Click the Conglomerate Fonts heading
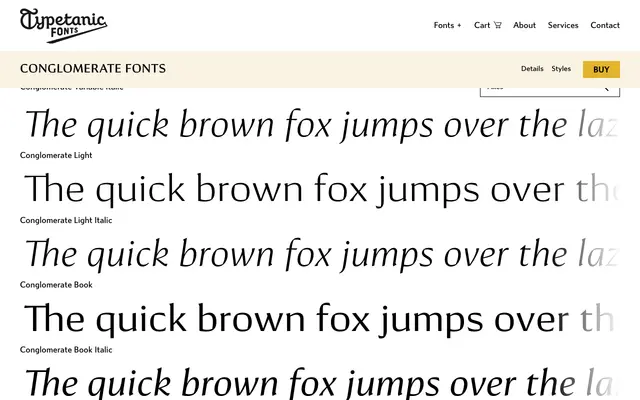Screen dimensions: 640x400 coord(93,69)
